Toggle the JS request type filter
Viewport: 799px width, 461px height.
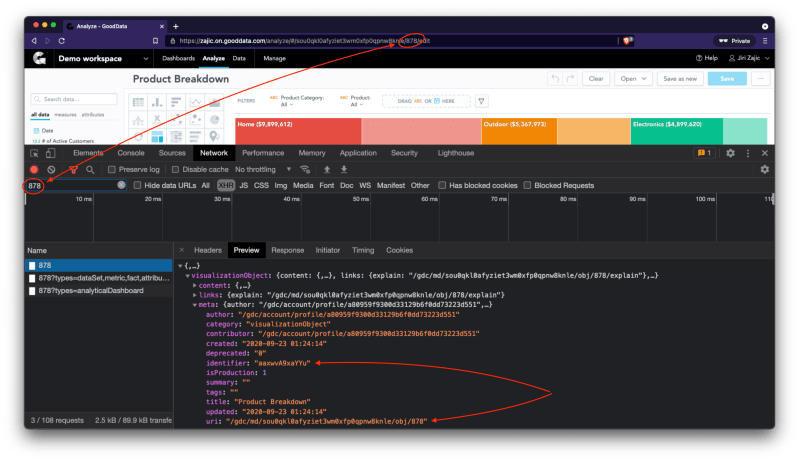(244, 185)
